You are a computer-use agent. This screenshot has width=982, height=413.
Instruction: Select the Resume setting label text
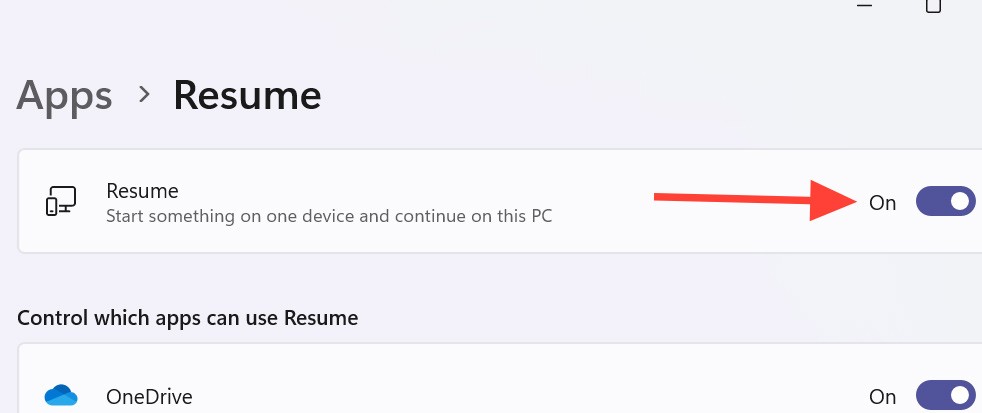click(142, 190)
